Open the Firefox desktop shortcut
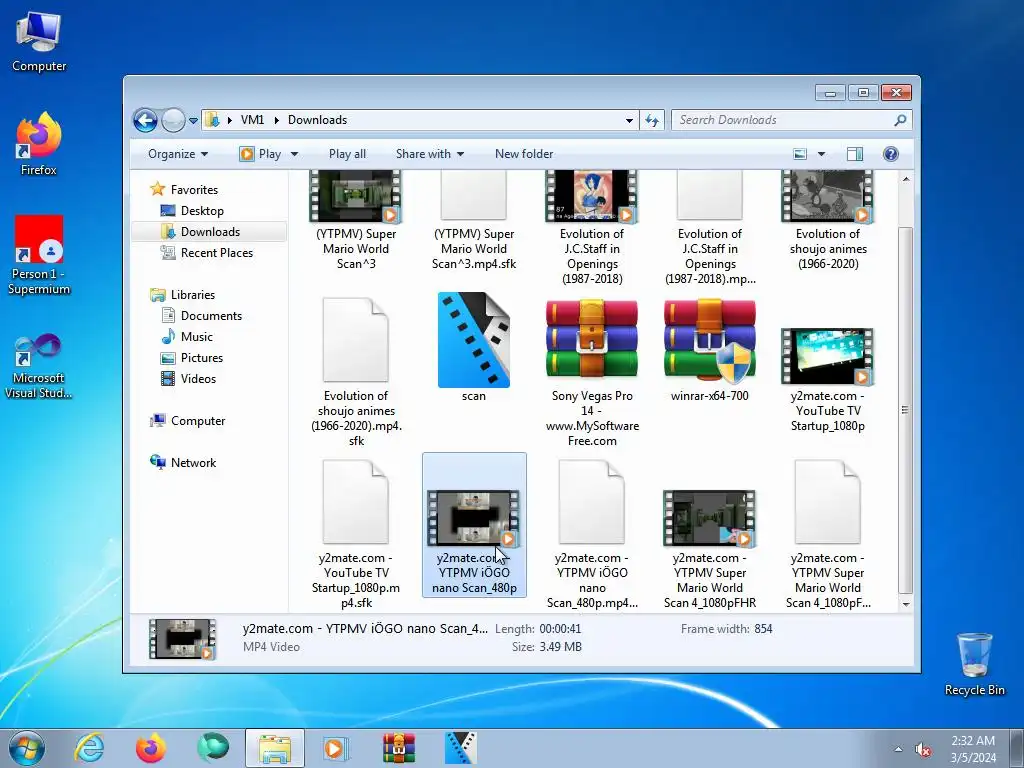The image size is (1024, 768). [x=39, y=144]
